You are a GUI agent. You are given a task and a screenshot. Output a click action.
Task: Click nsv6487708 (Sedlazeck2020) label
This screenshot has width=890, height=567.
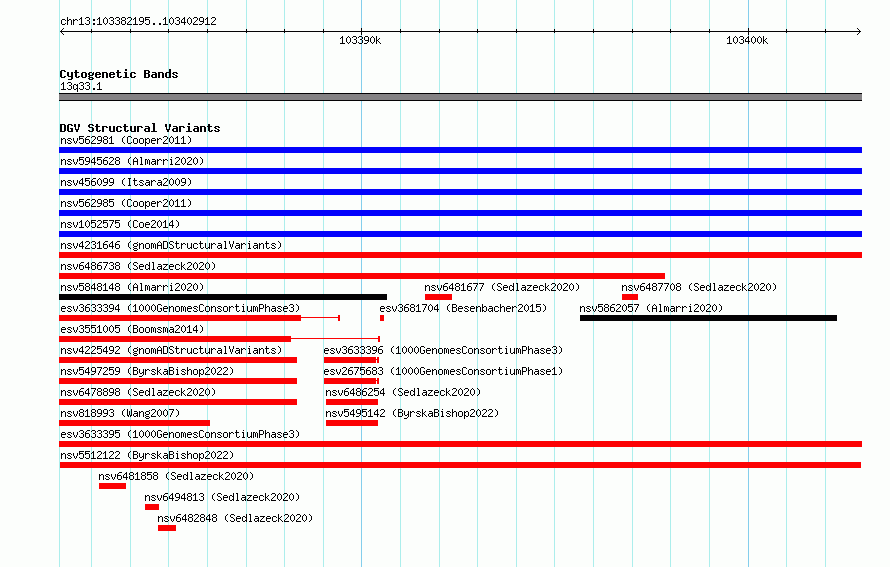coord(699,287)
